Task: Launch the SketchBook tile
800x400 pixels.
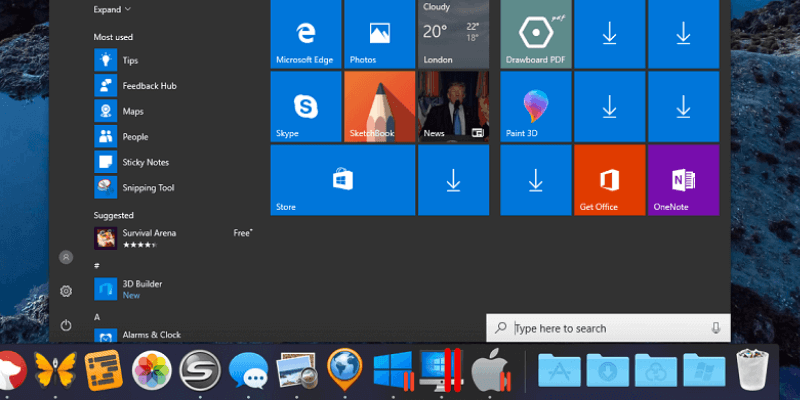Action: (x=380, y=107)
